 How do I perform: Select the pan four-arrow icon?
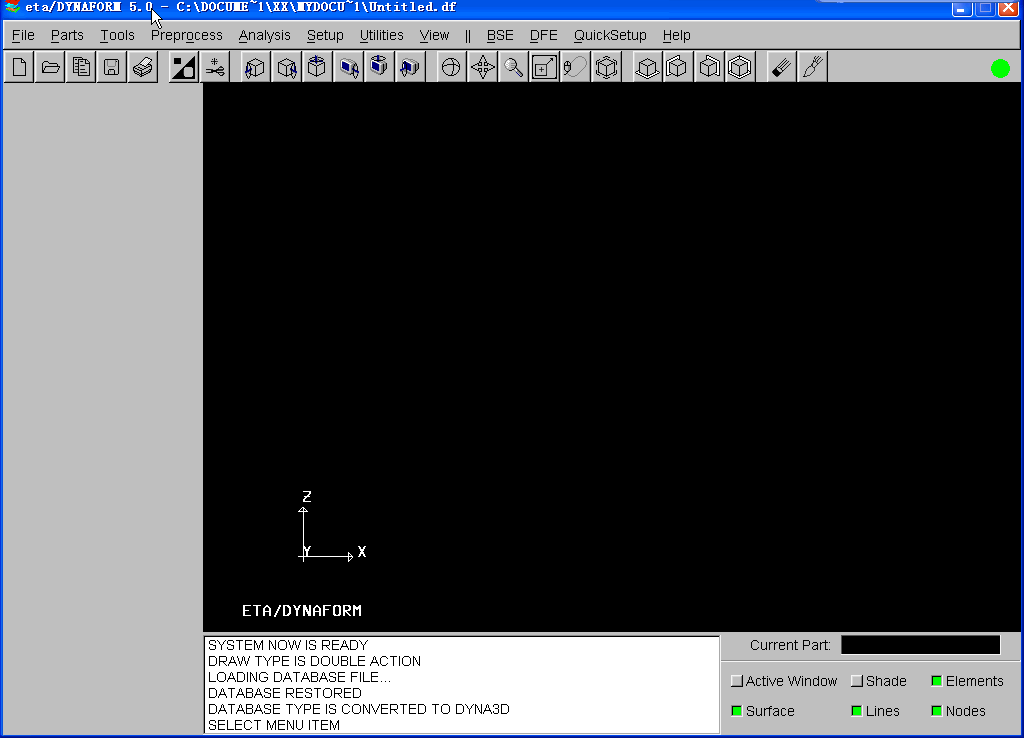[x=483, y=67]
